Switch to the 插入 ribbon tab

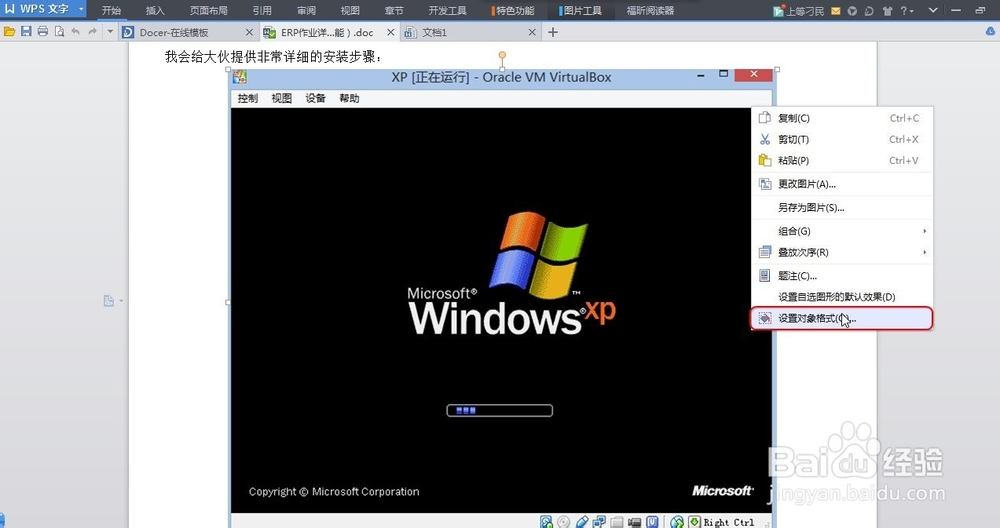[x=155, y=10]
